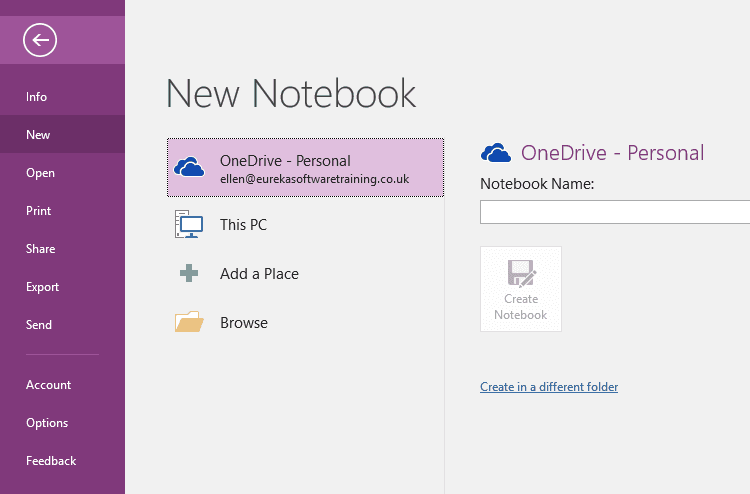Screen dimensions: 750x494
Task: Click the Create Notebook button label
Action: point(521,307)
